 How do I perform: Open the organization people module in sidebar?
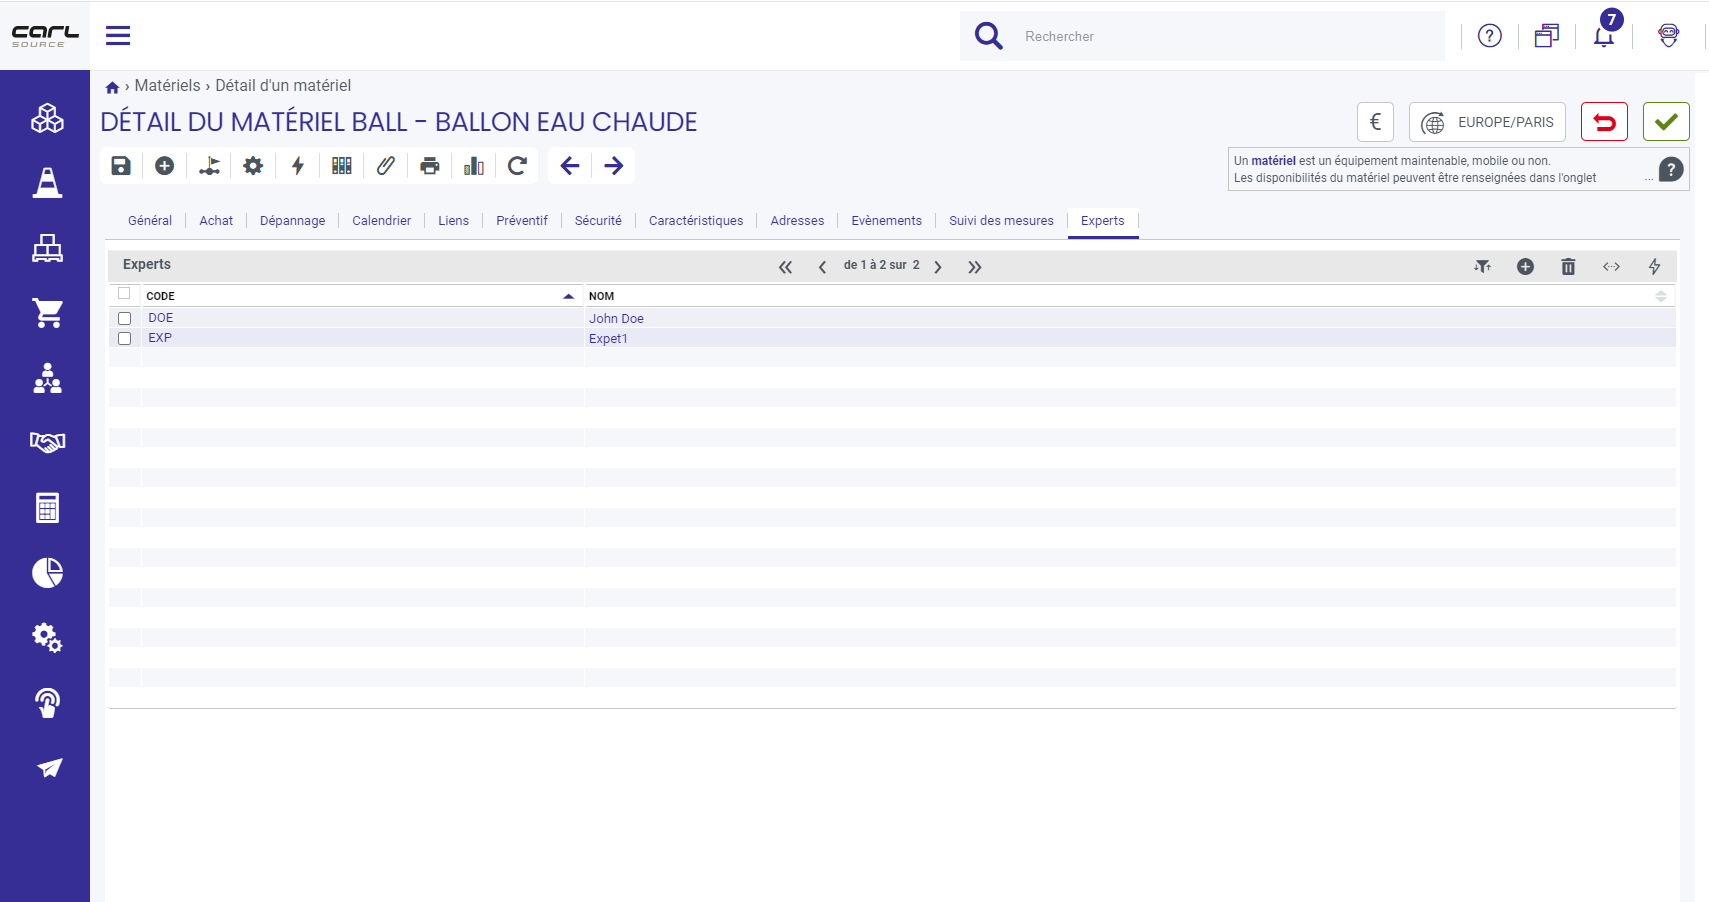(47, 378)
